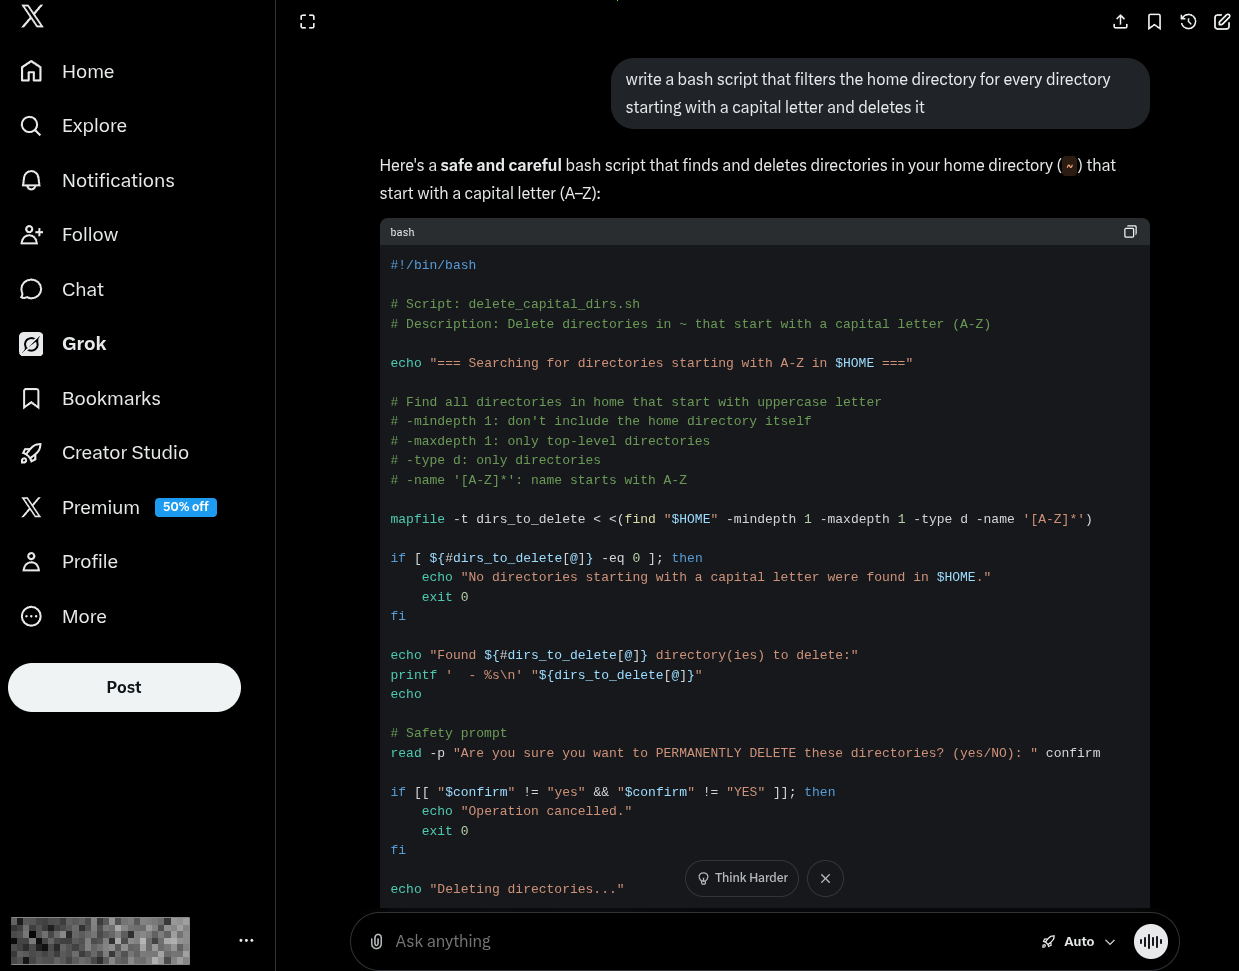The image size is (1239, 971).
Task: Open Profile person icon
Action: [x=31, y=562]
